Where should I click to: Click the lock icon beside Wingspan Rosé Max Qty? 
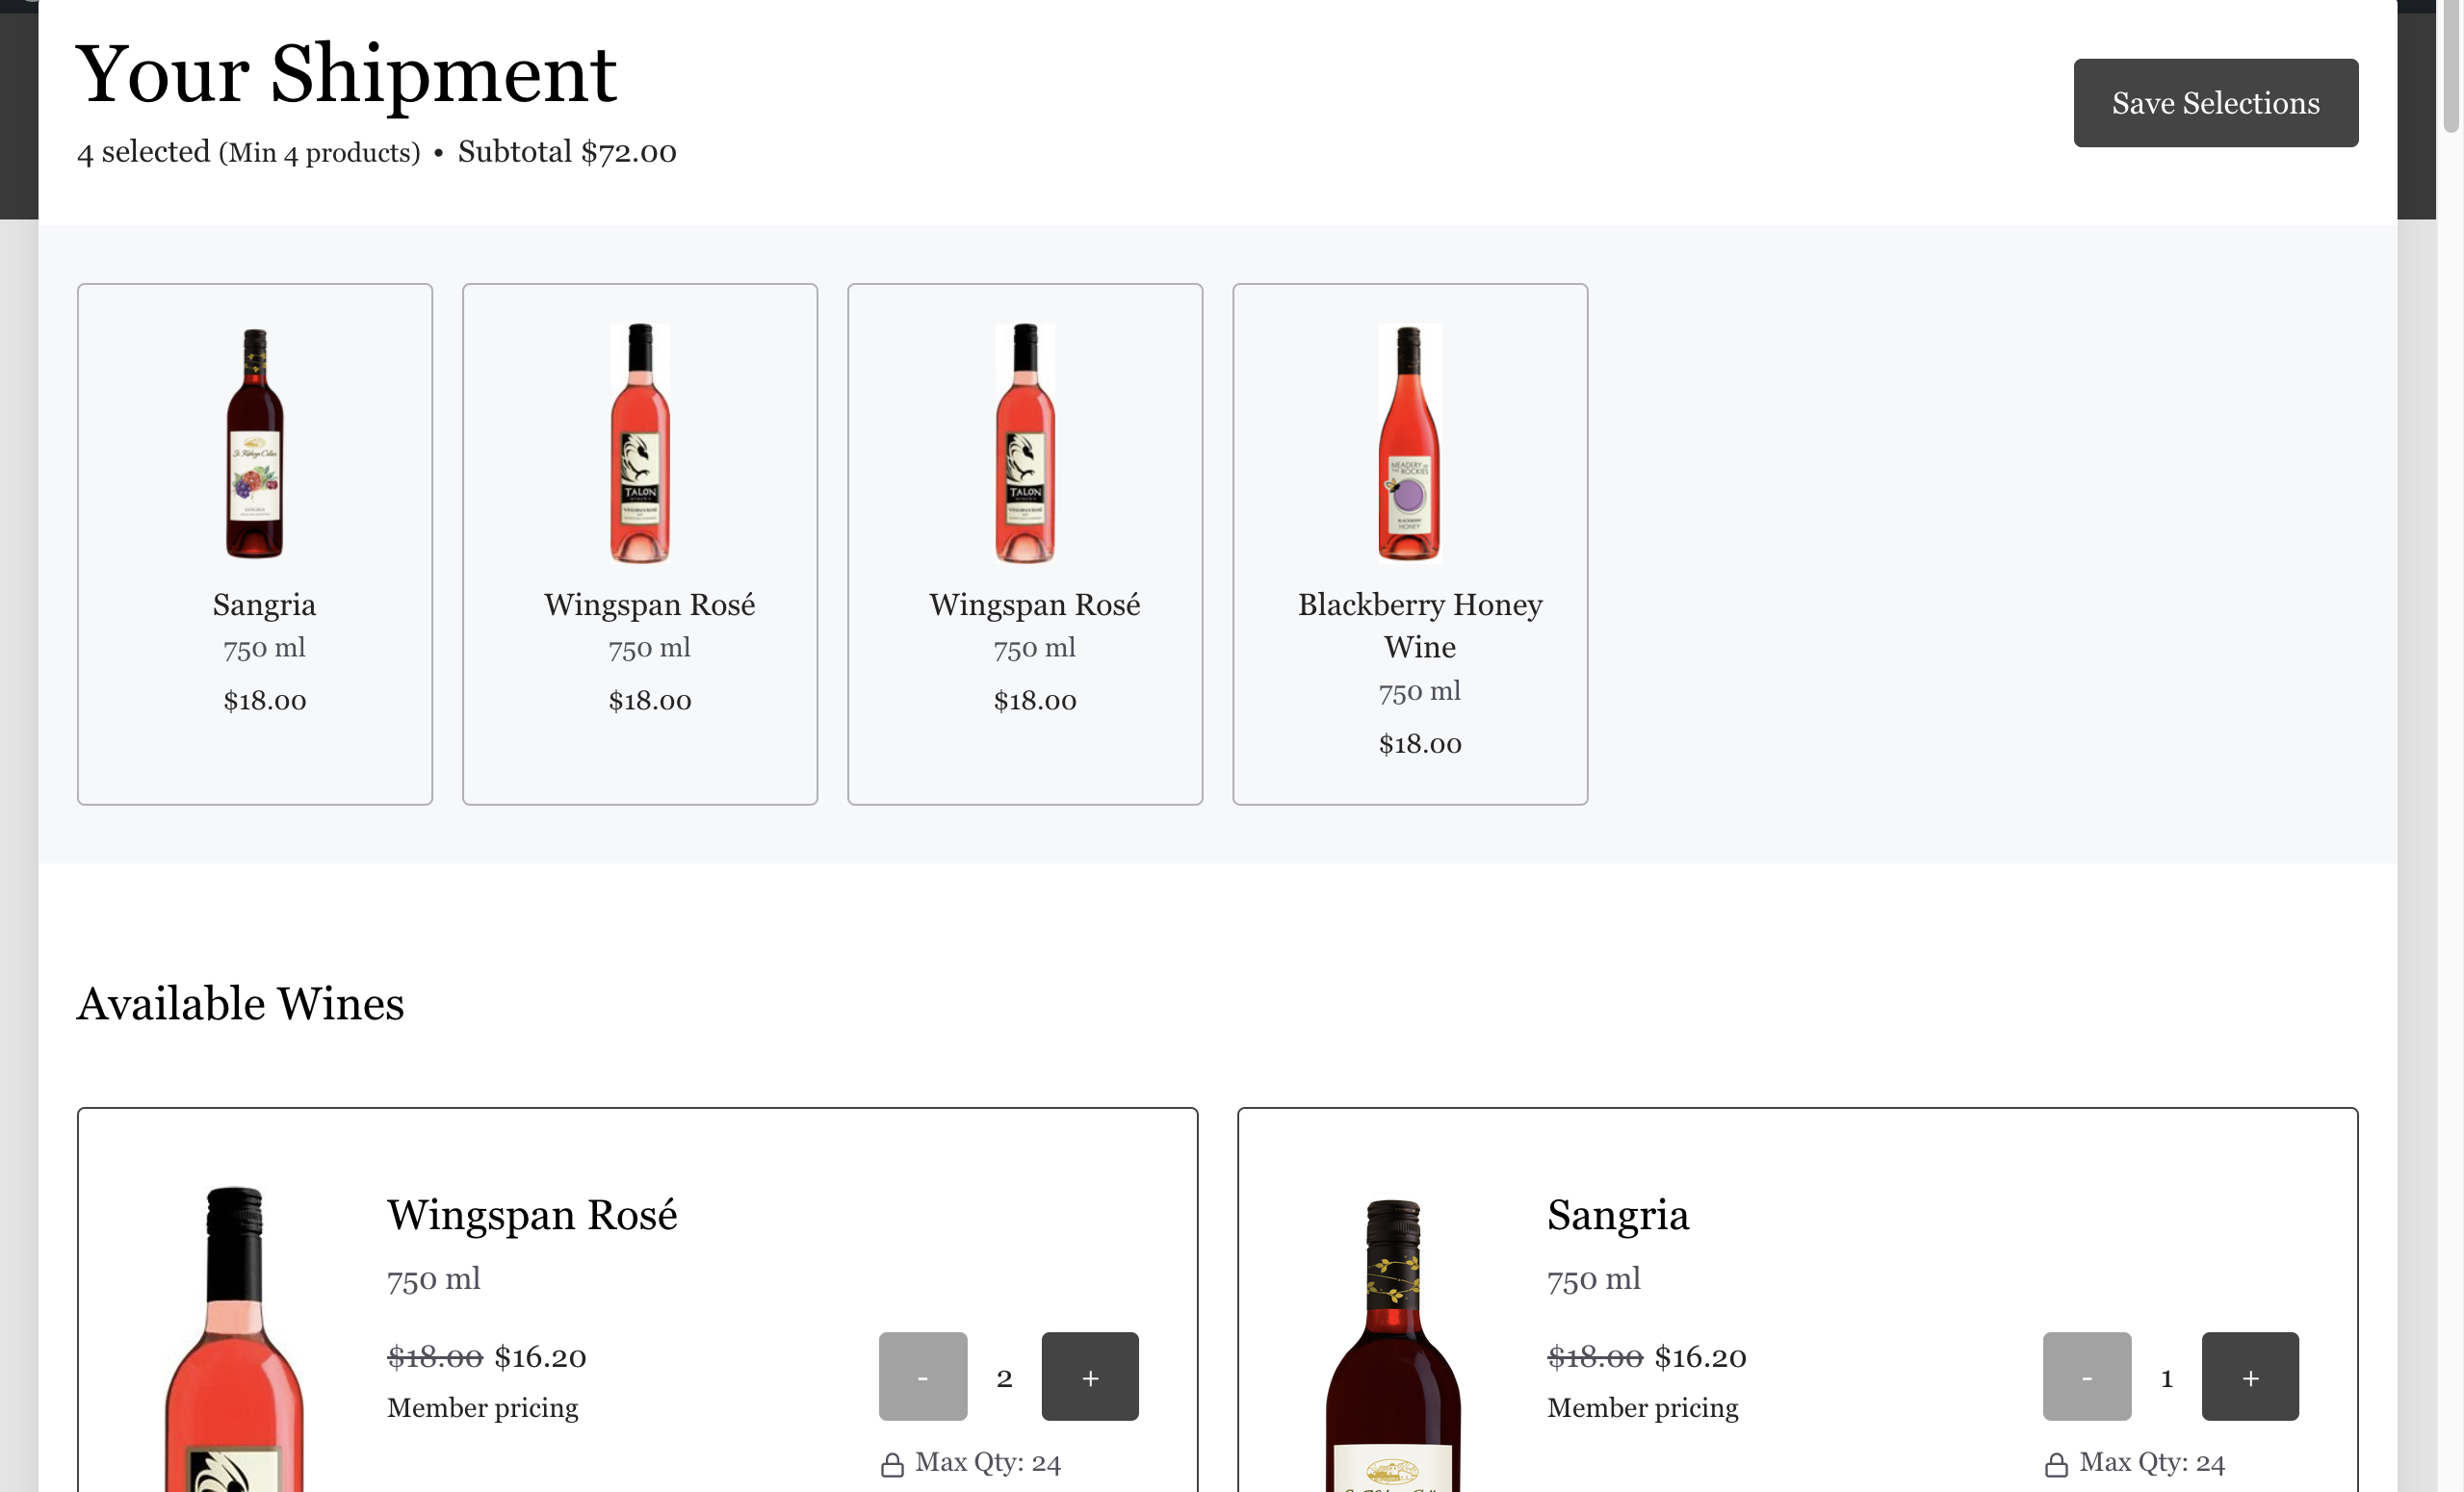tap(892, 1464)
